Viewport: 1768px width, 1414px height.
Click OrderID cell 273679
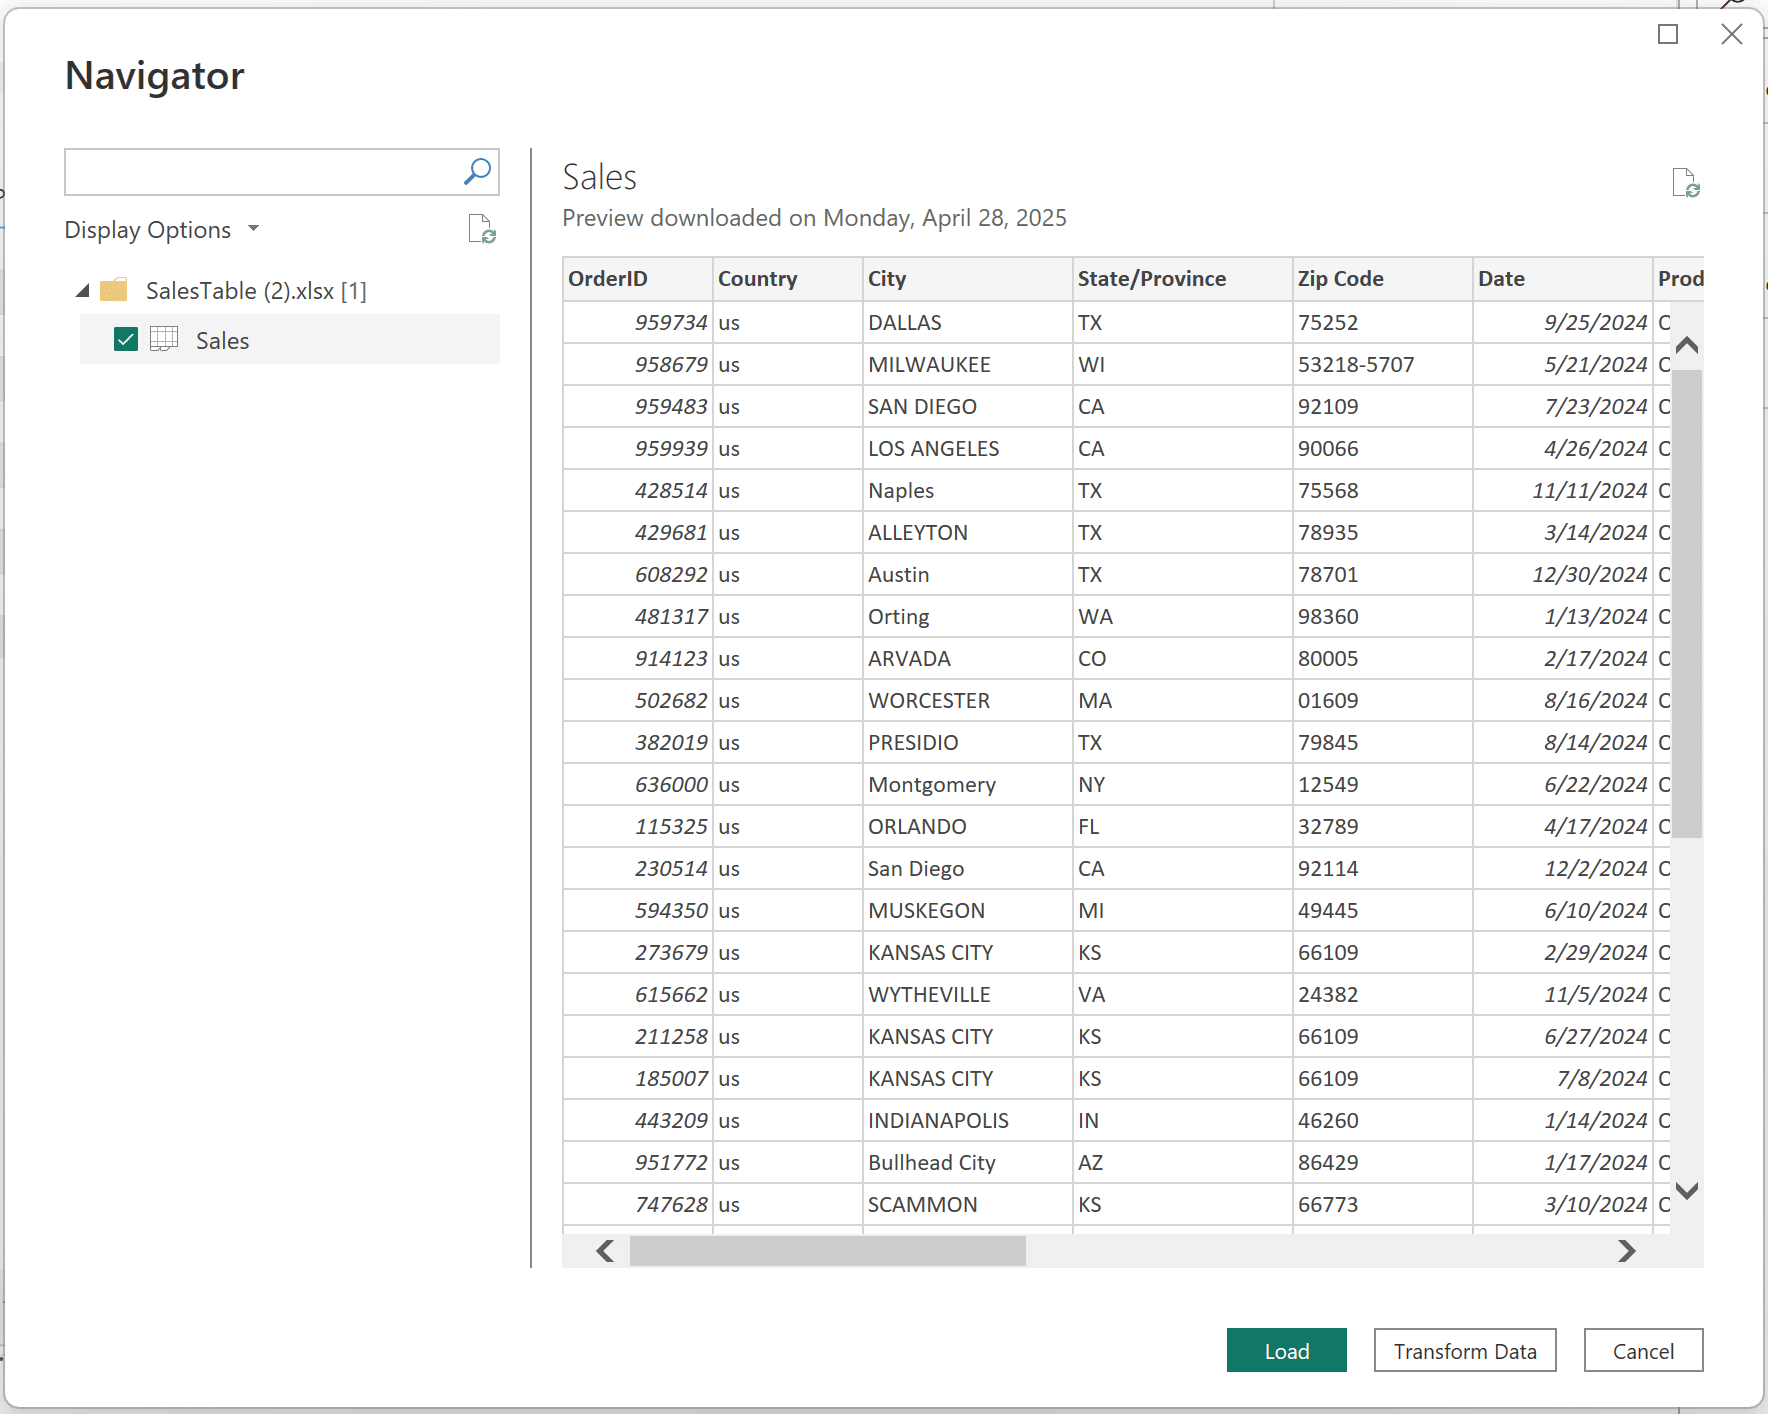click(638, 953)
